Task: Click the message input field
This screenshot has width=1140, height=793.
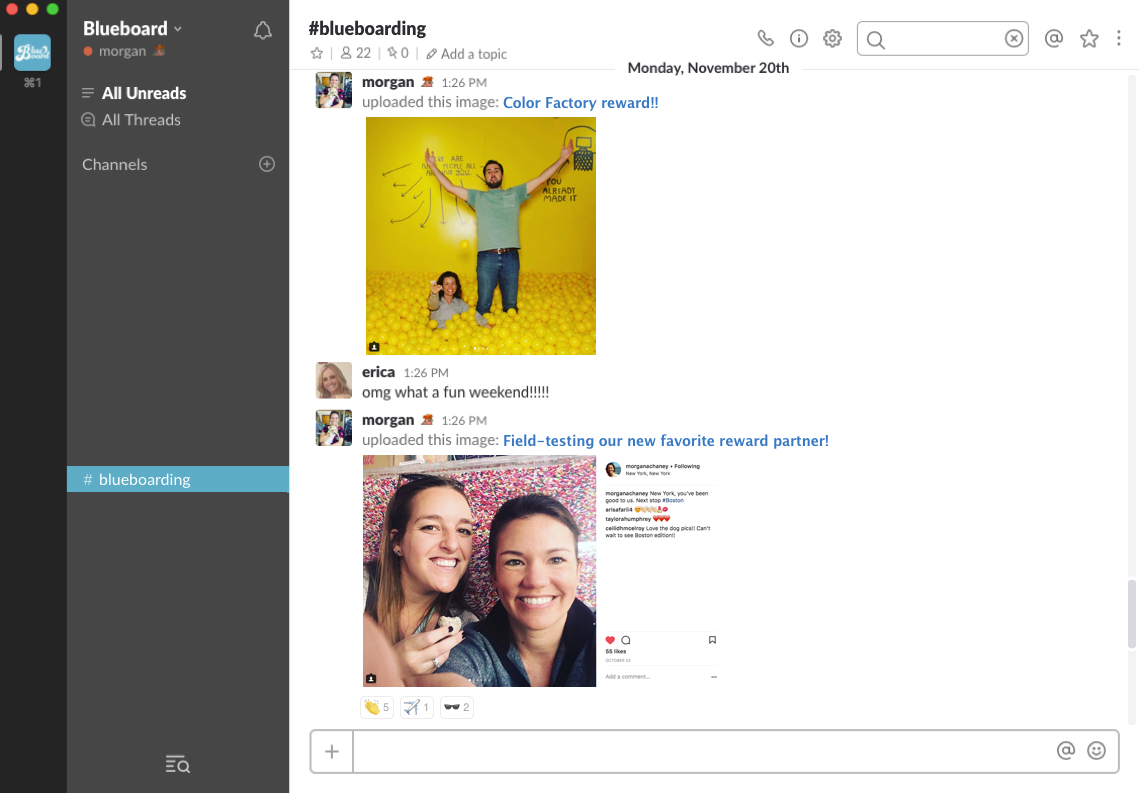Action: (x=702, y=751)
